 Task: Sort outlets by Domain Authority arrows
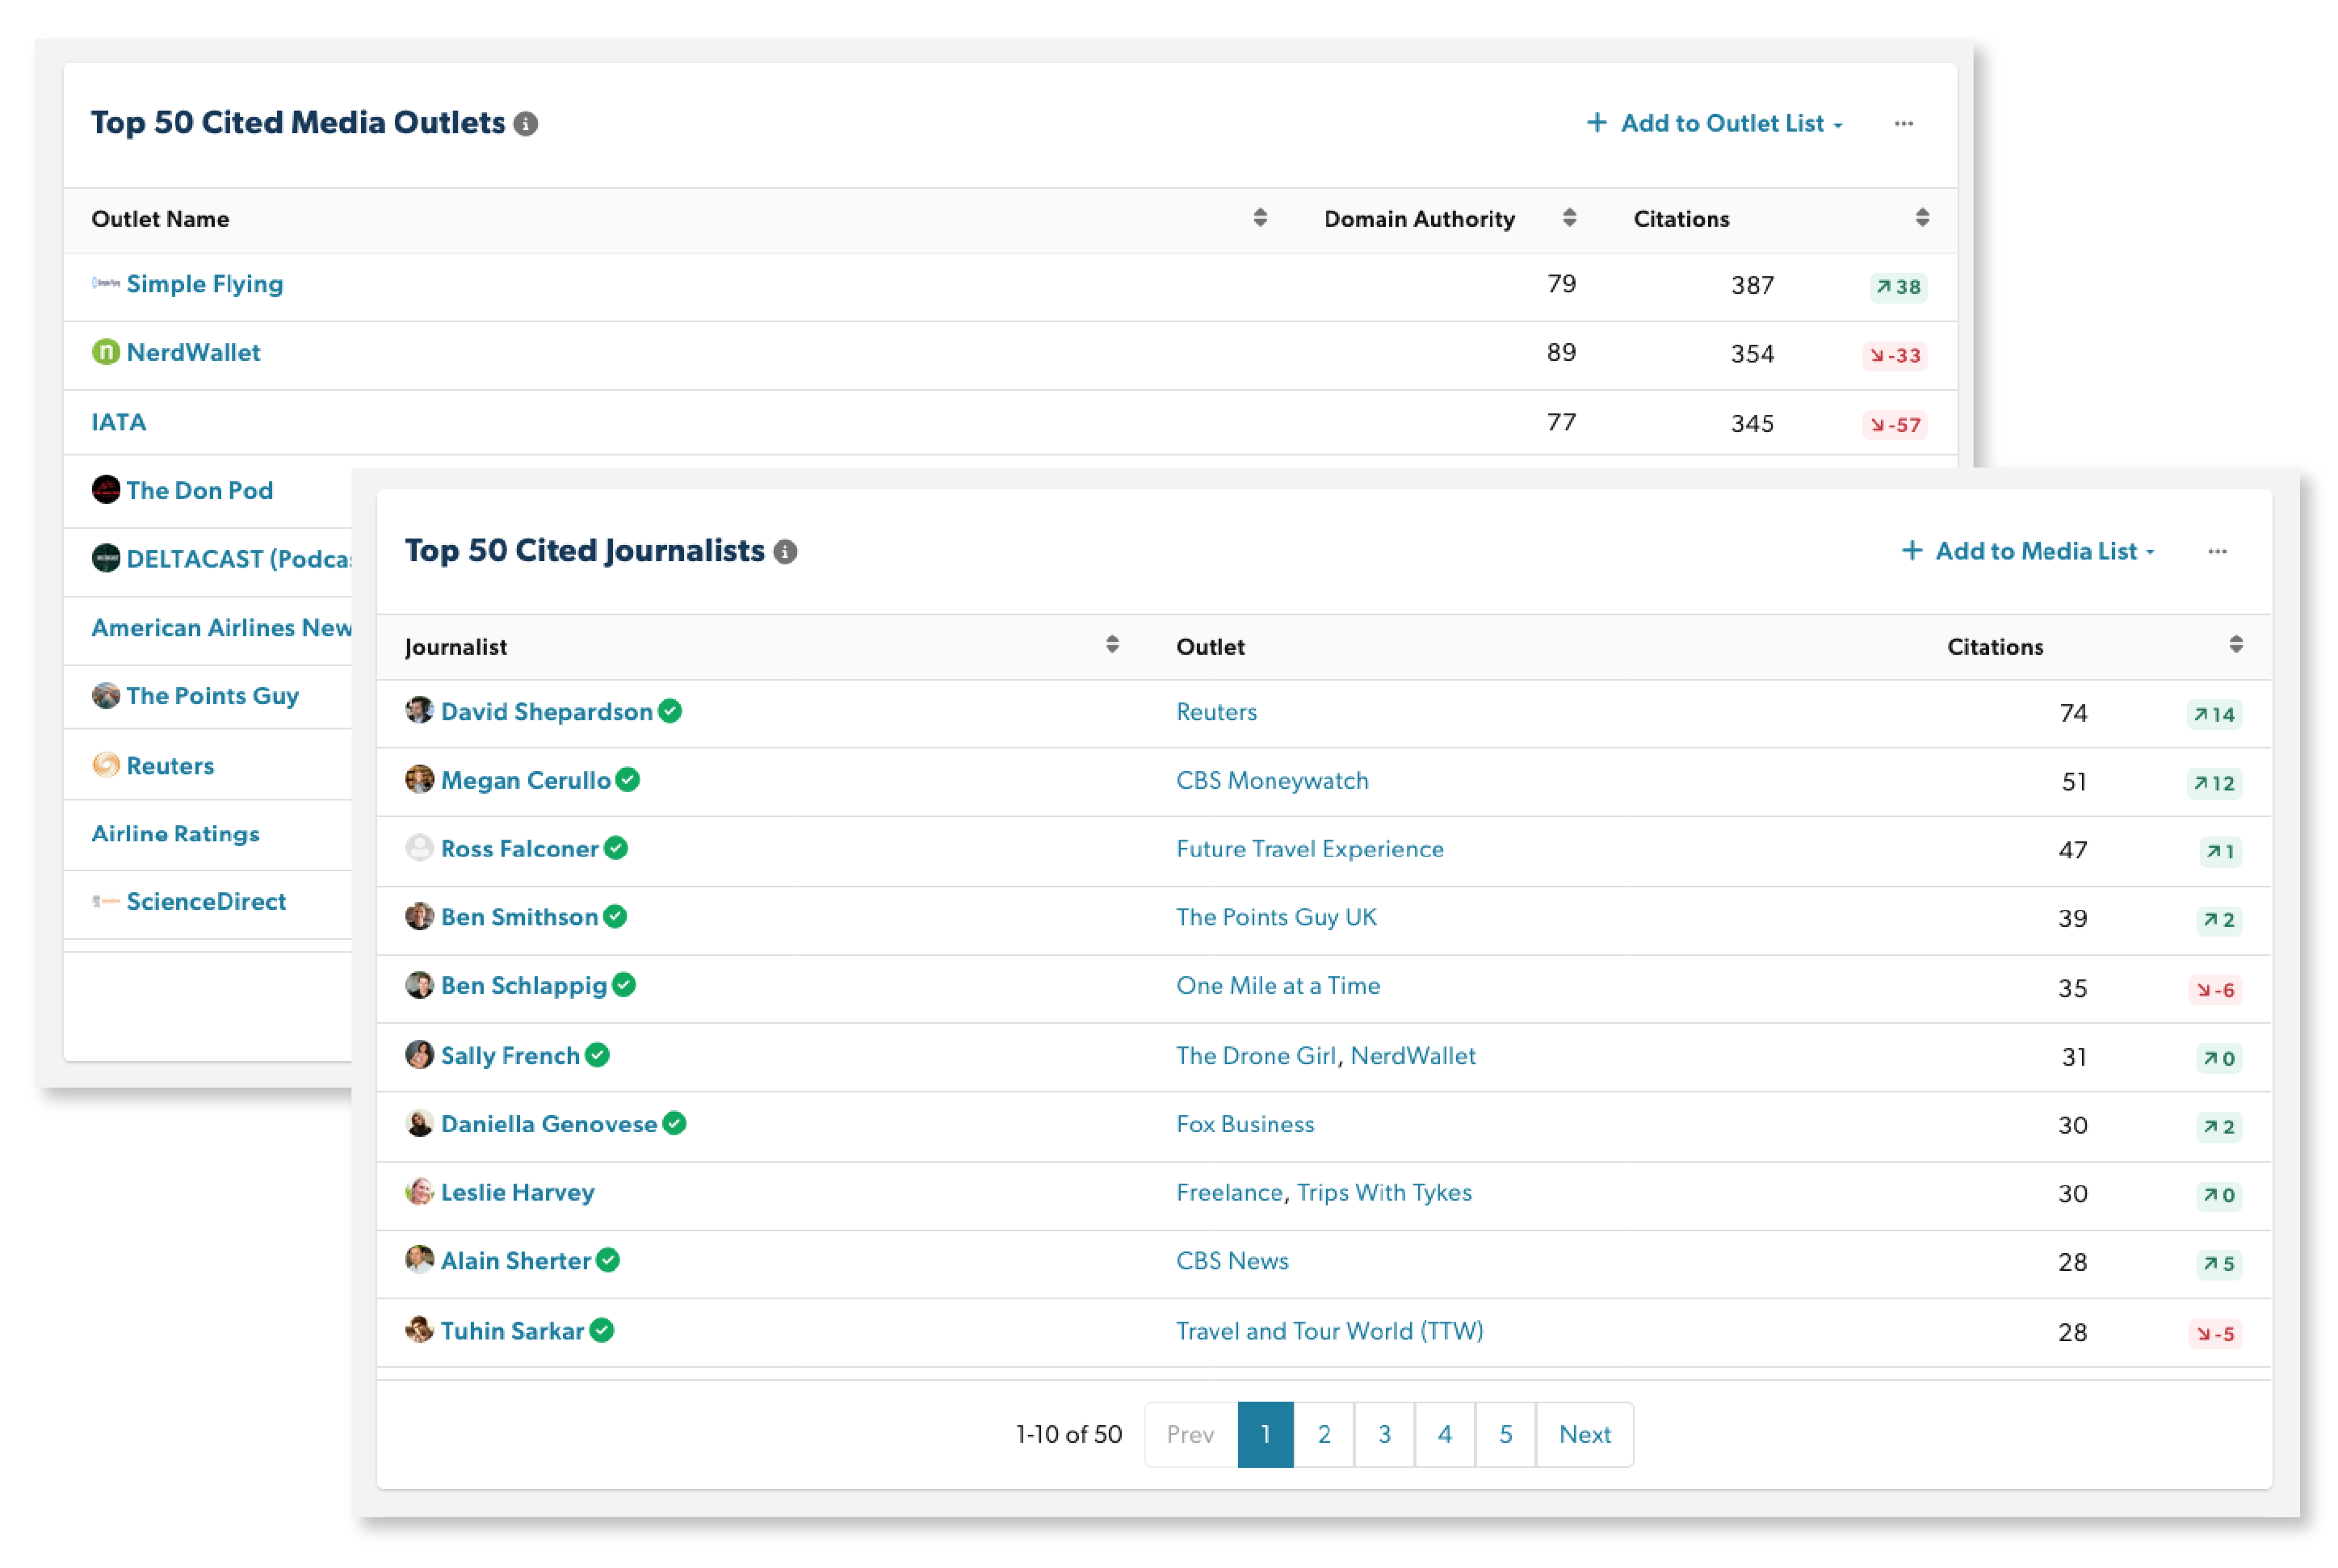tap(1569, 218)
